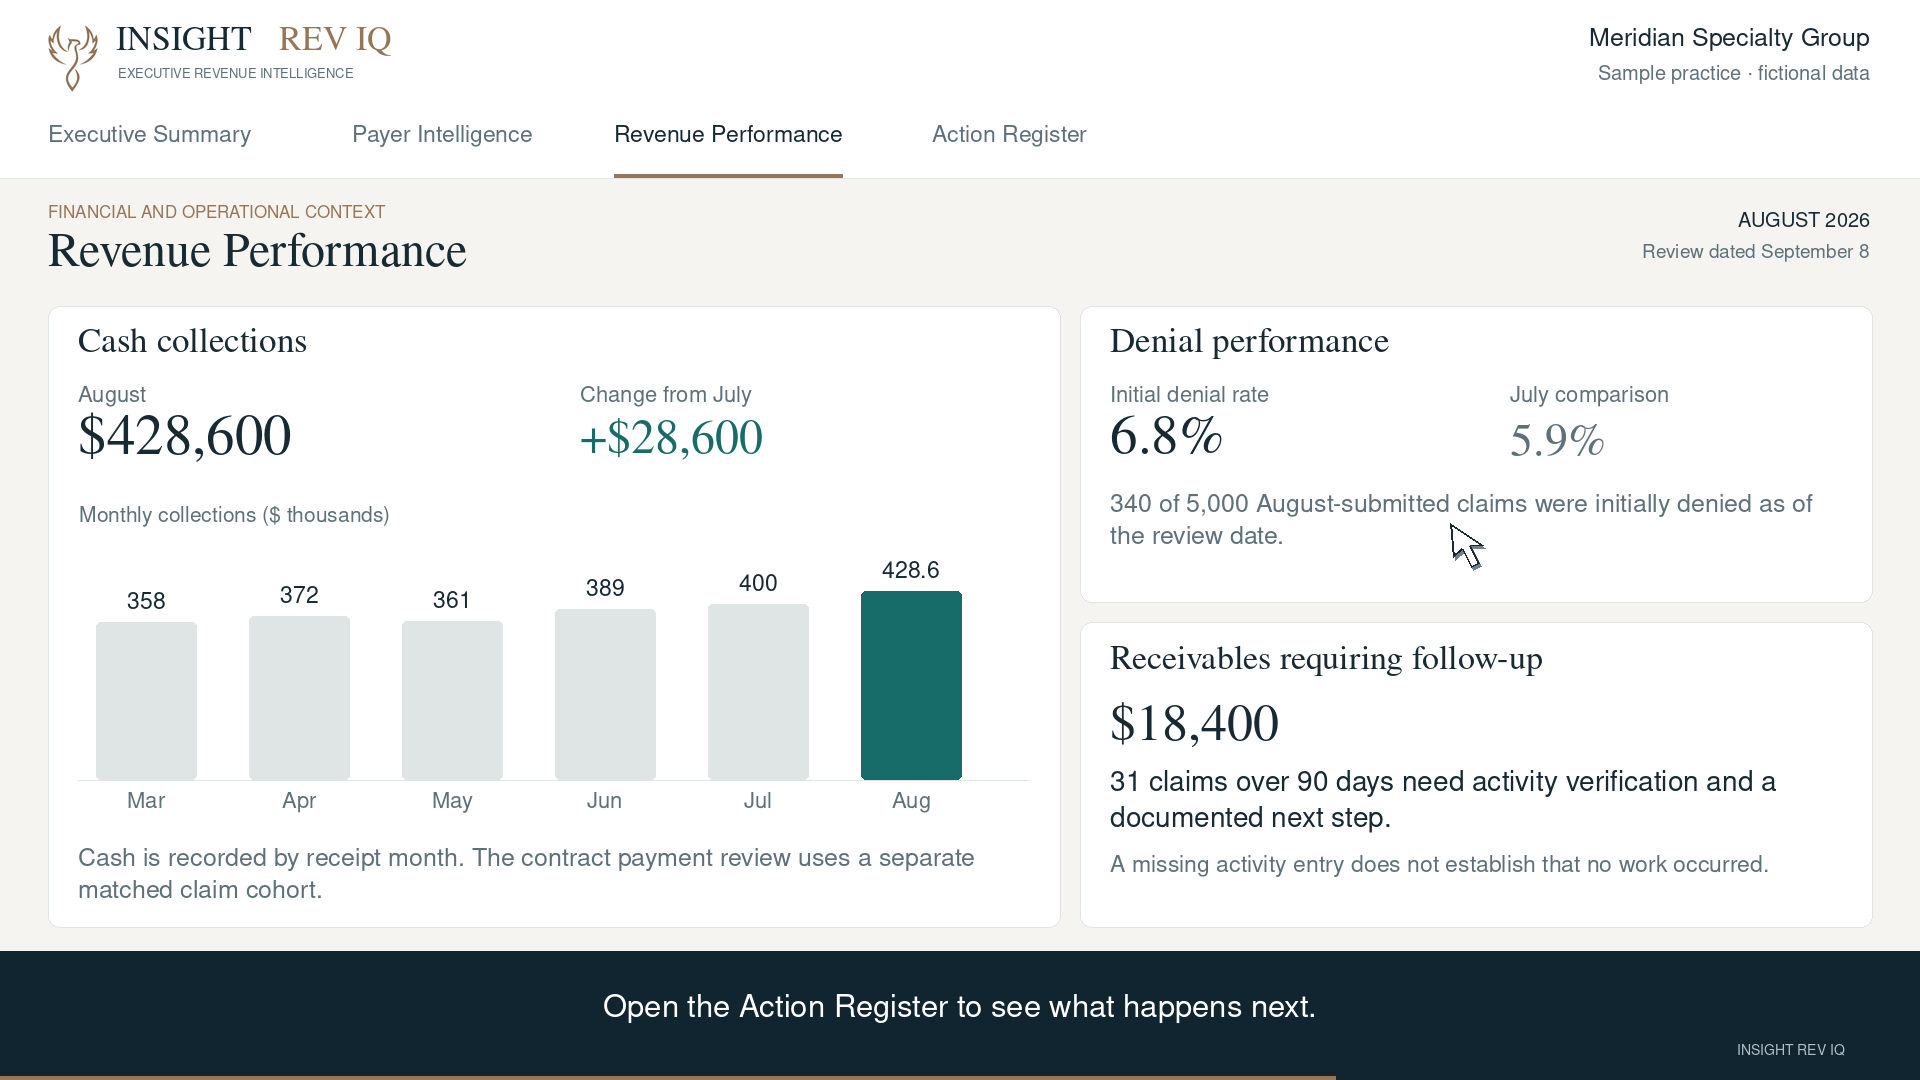Click the missing activity entry disclaimer

pyautogui.click(x=1439, y=865)
